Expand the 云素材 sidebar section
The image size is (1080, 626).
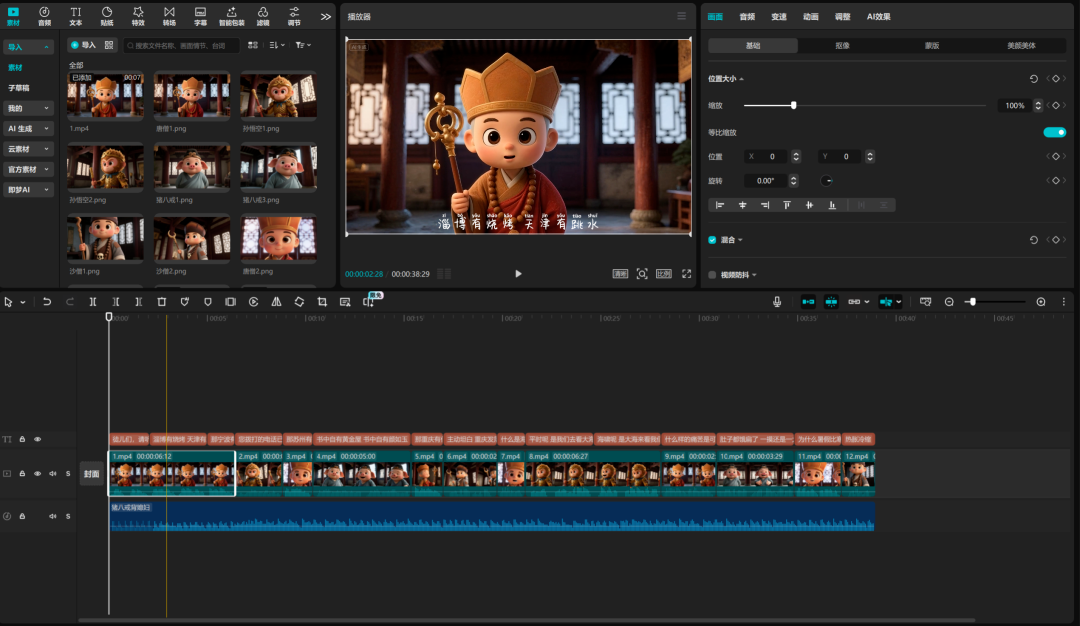click(28, 149)
